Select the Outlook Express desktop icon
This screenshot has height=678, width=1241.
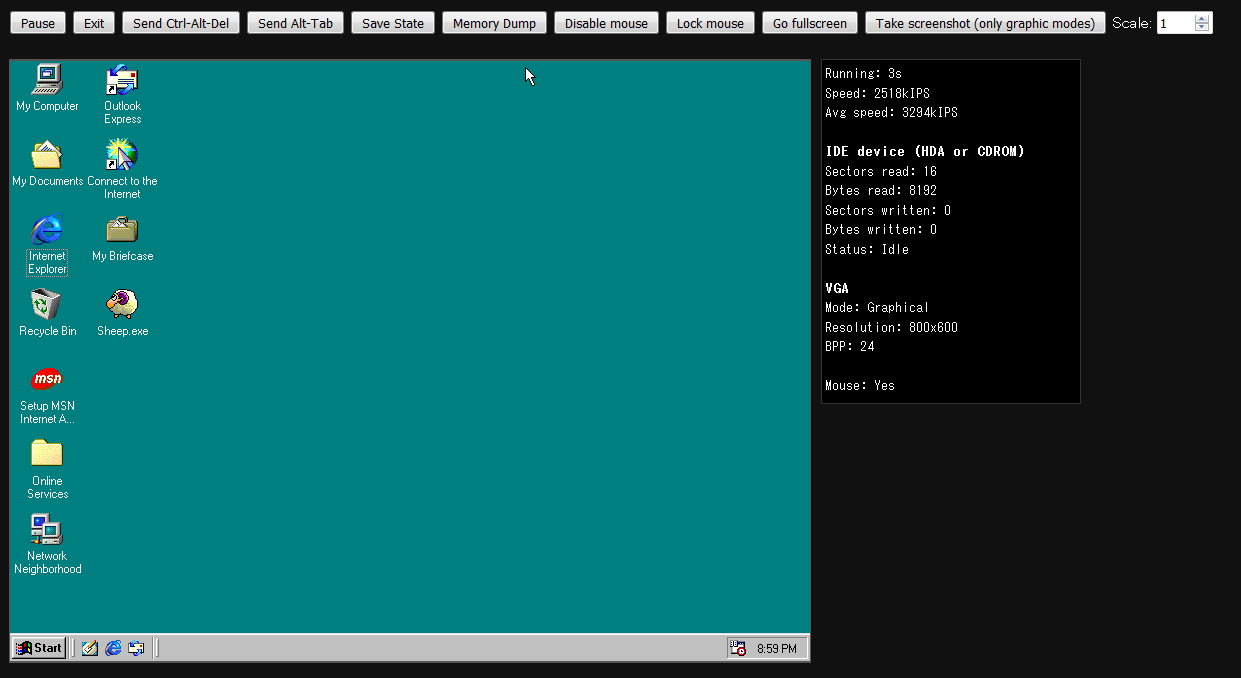pyautogui.click(x=122, y=80)
